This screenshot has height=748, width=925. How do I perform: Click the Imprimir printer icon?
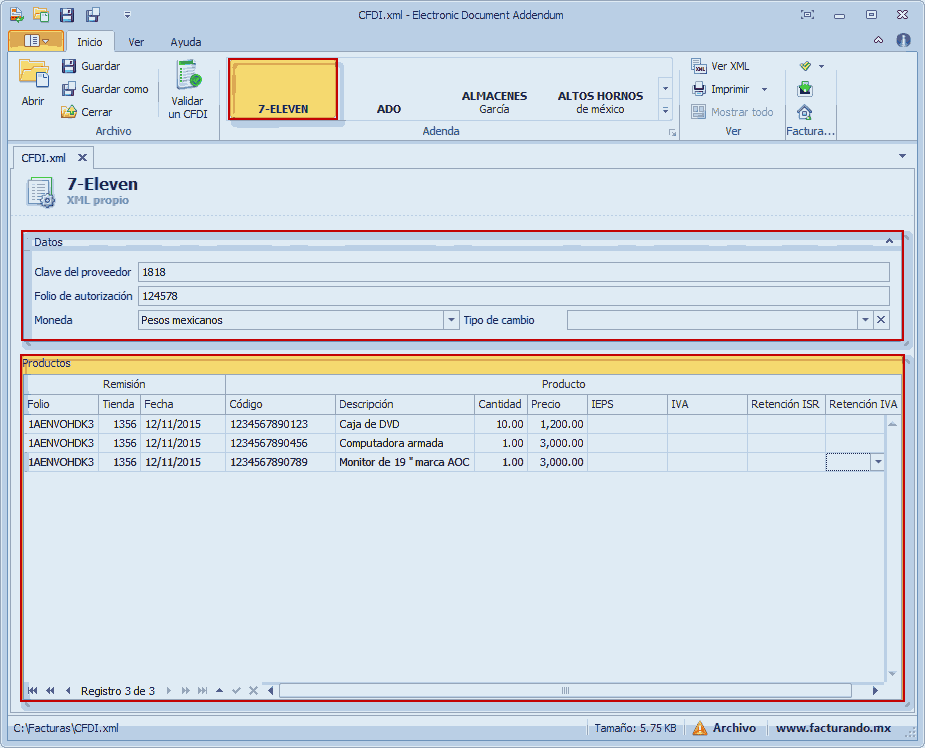(699, 89)
